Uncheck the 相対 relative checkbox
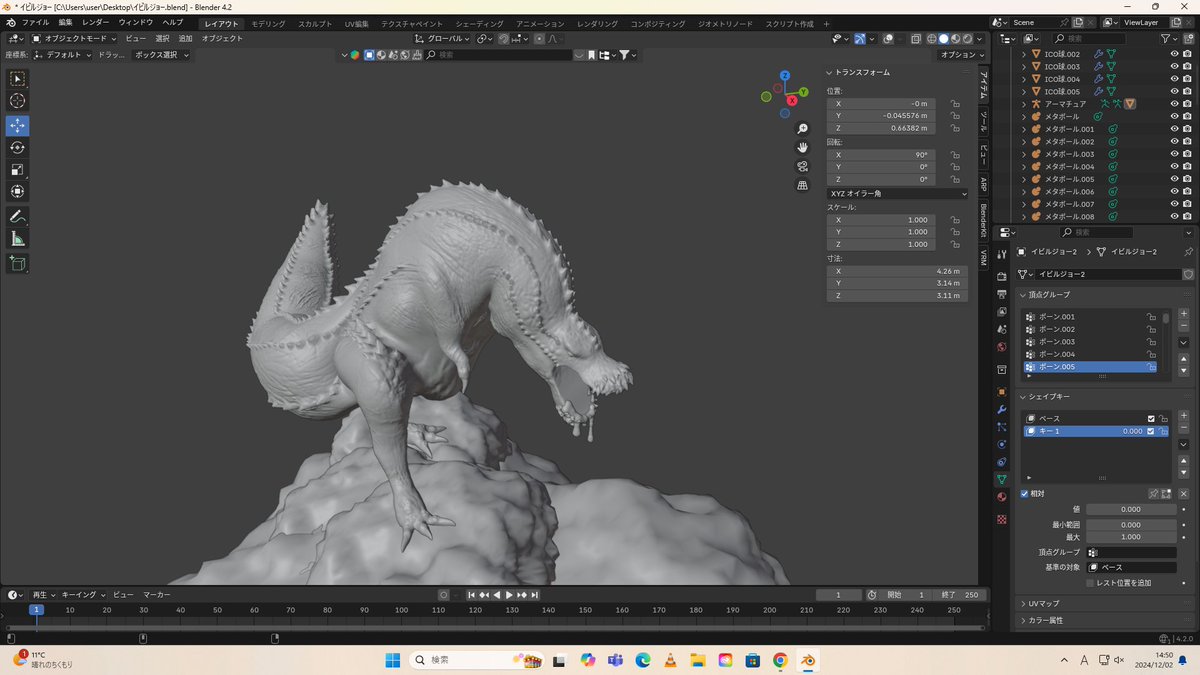 click(1024, 493)
